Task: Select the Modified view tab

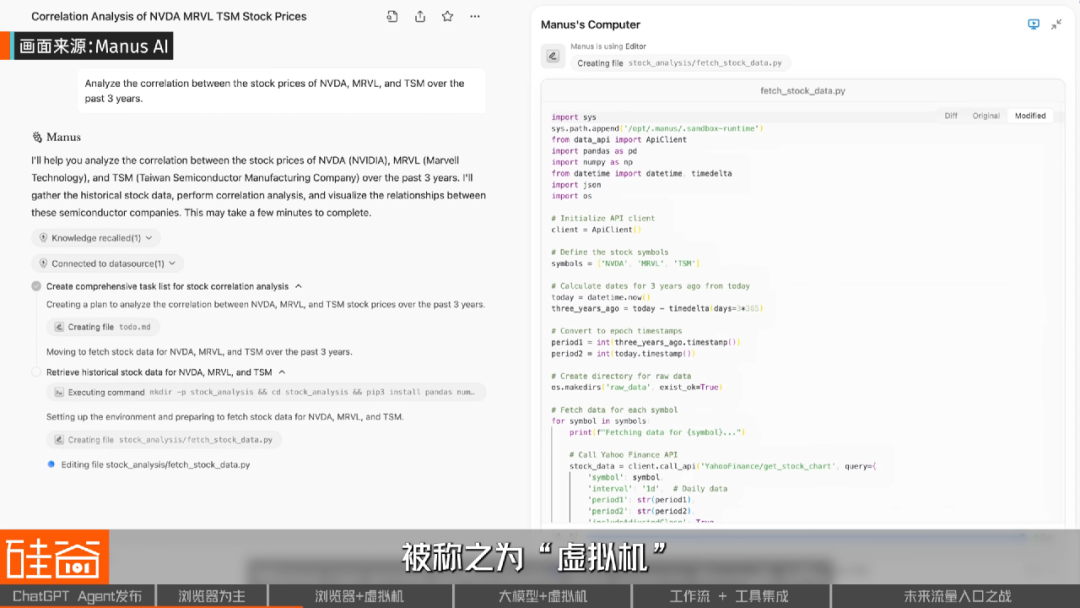Action: [1030, 116]
